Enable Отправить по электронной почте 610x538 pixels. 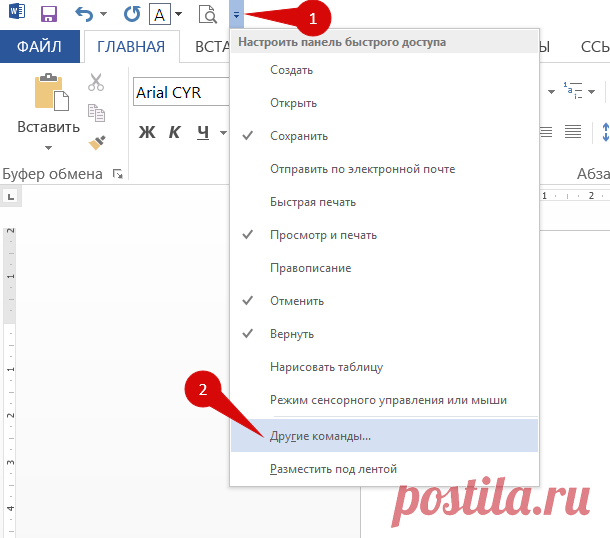384,169
